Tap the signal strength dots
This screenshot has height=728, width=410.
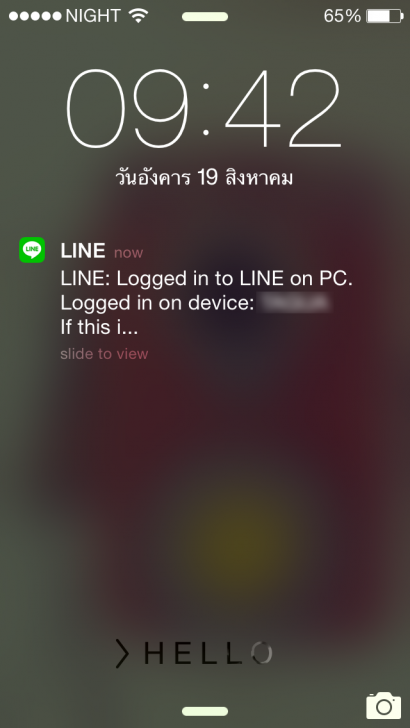35,17
